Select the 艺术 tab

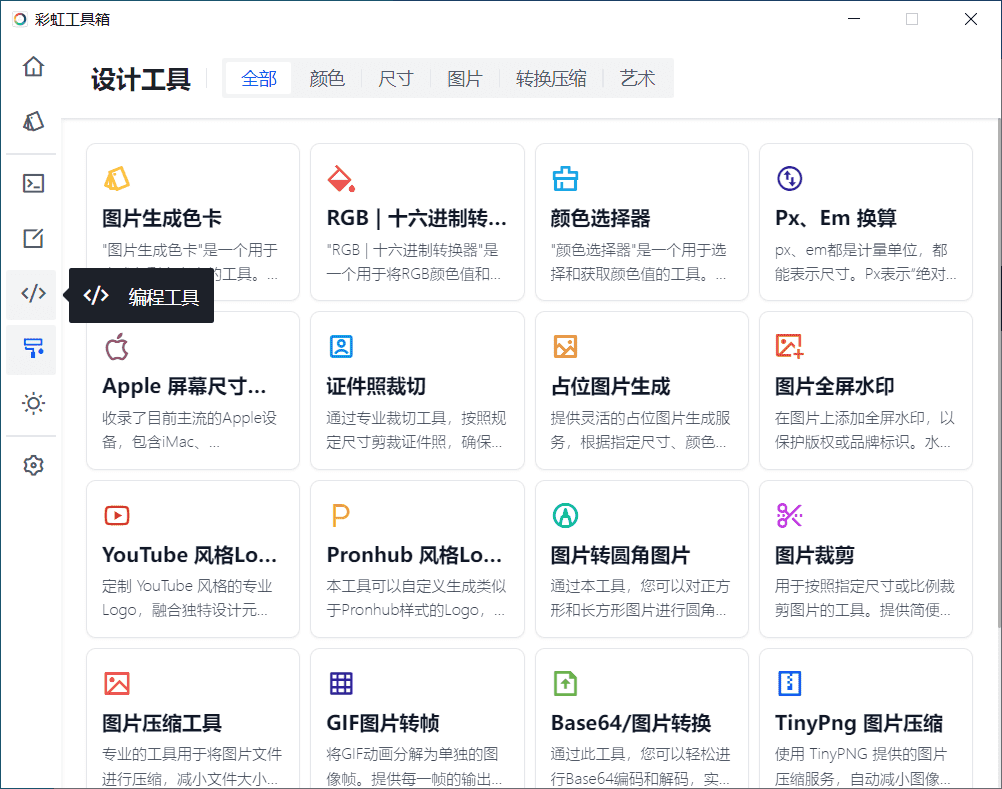pyautogui.click(x=637, y=79)
